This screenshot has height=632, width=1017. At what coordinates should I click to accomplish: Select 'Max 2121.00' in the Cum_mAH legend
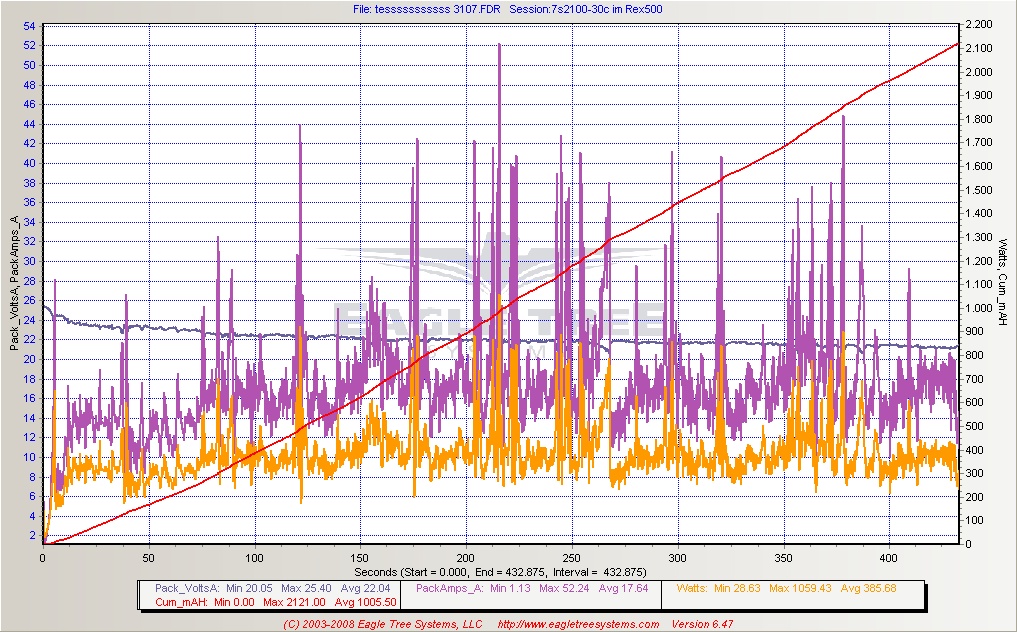pyautogui.click(x=294, y=602)
